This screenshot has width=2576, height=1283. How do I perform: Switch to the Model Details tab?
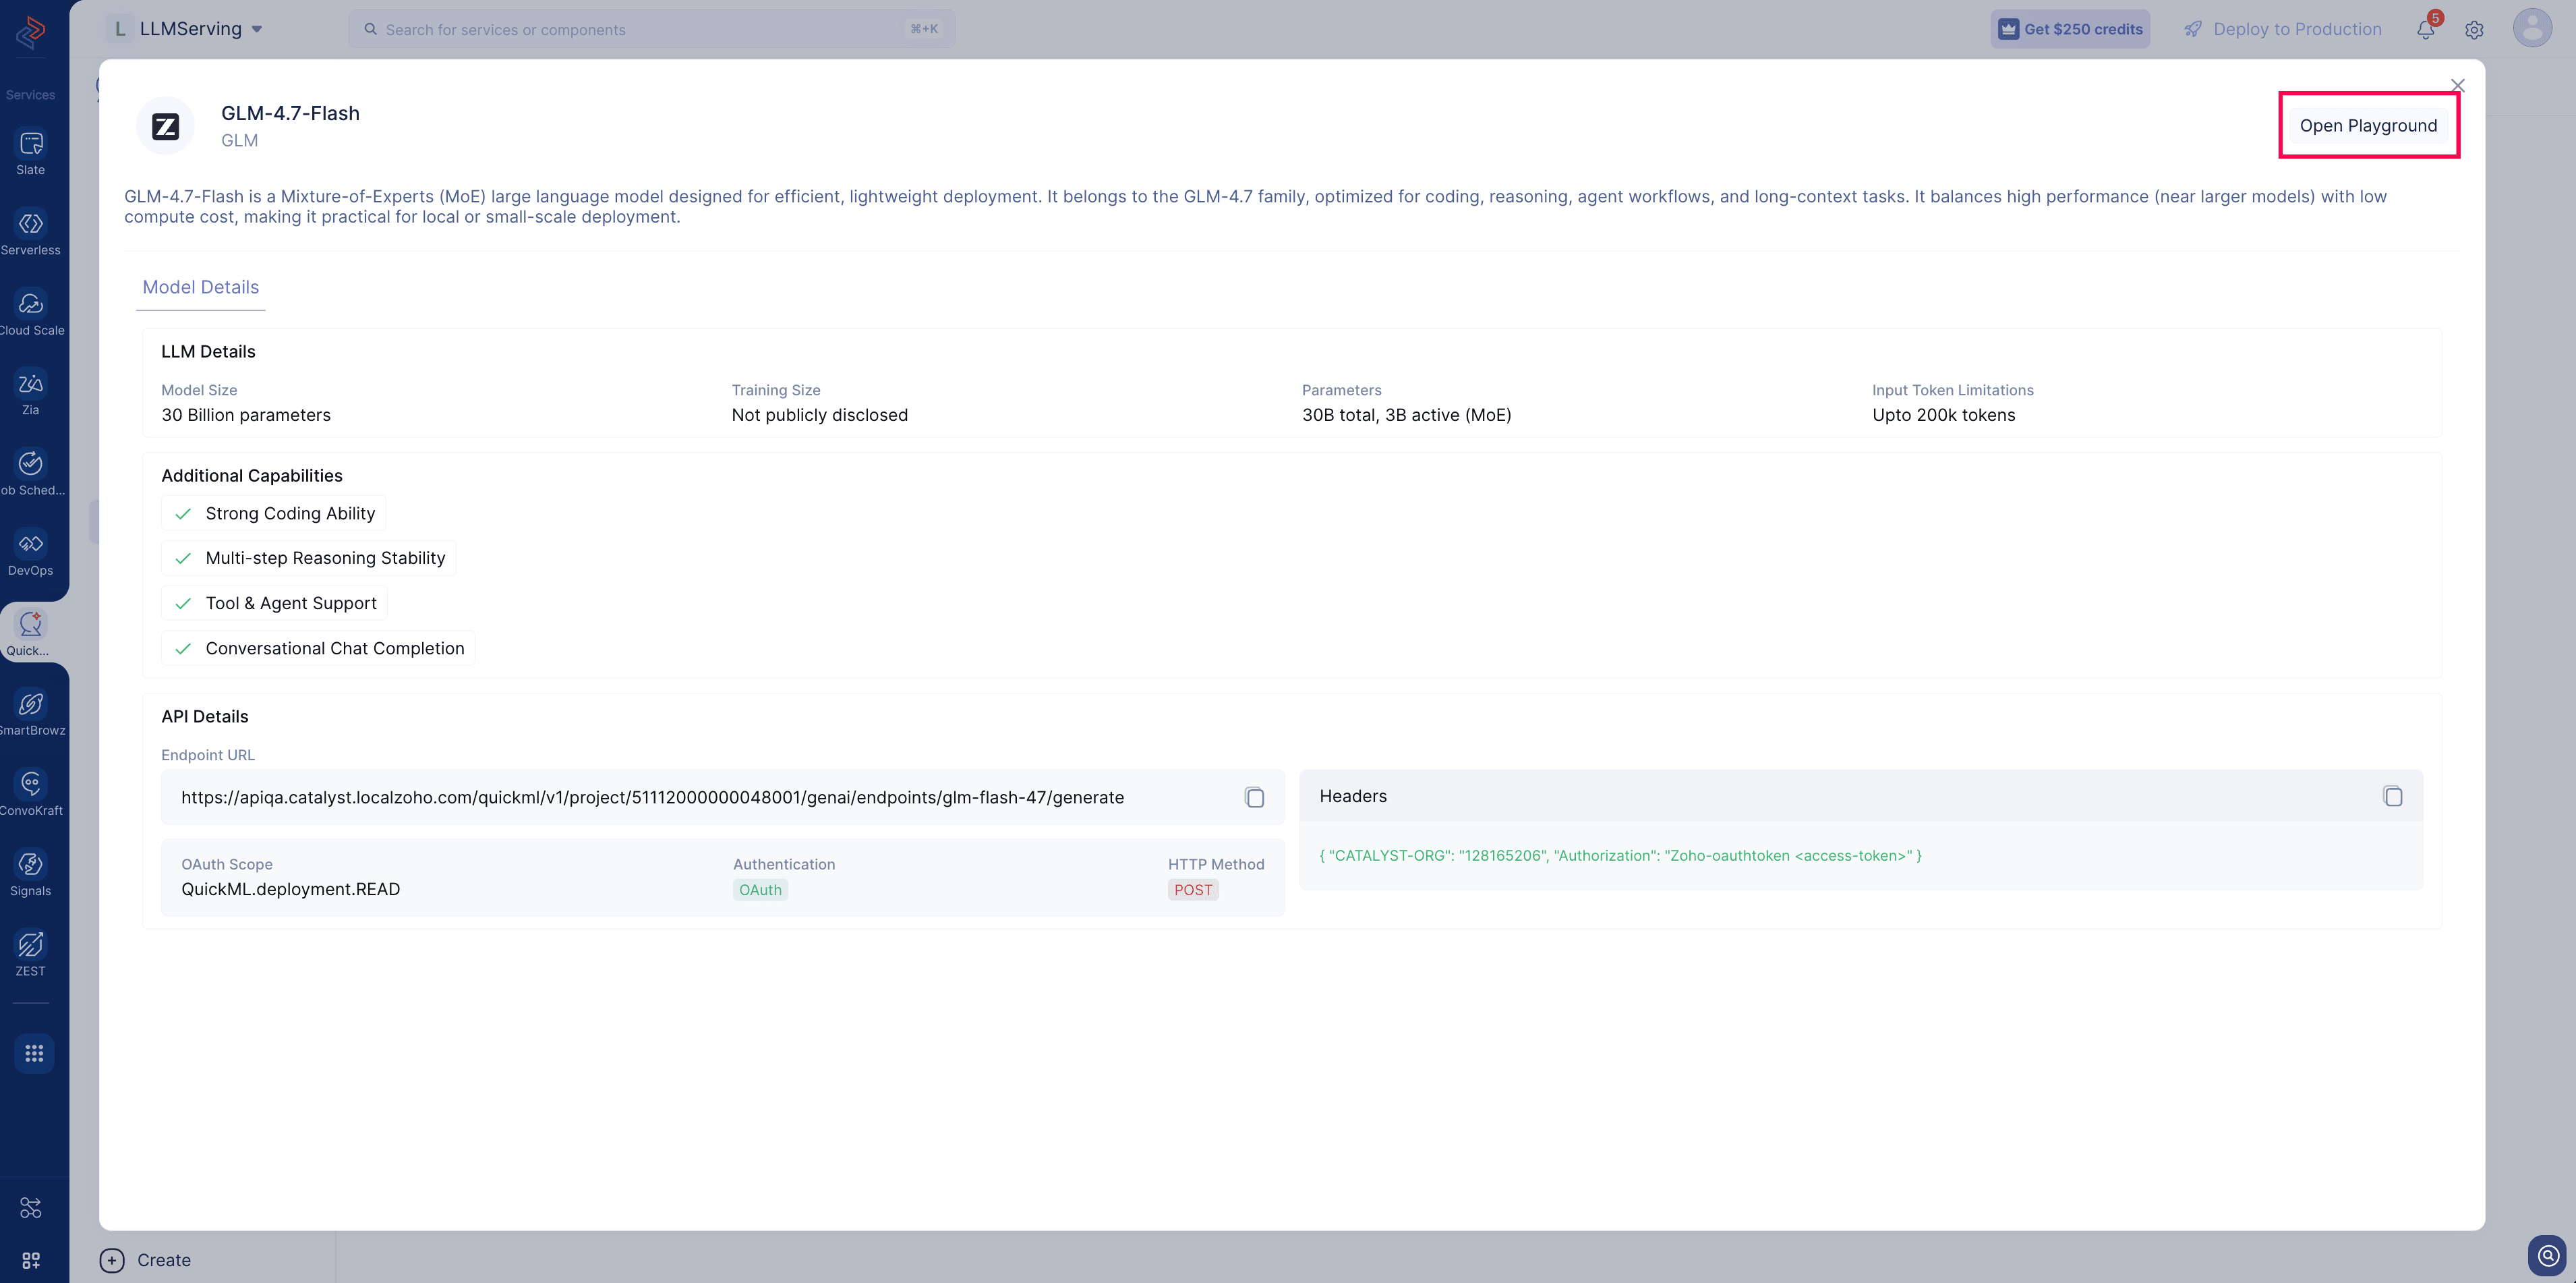click(201, 287)
